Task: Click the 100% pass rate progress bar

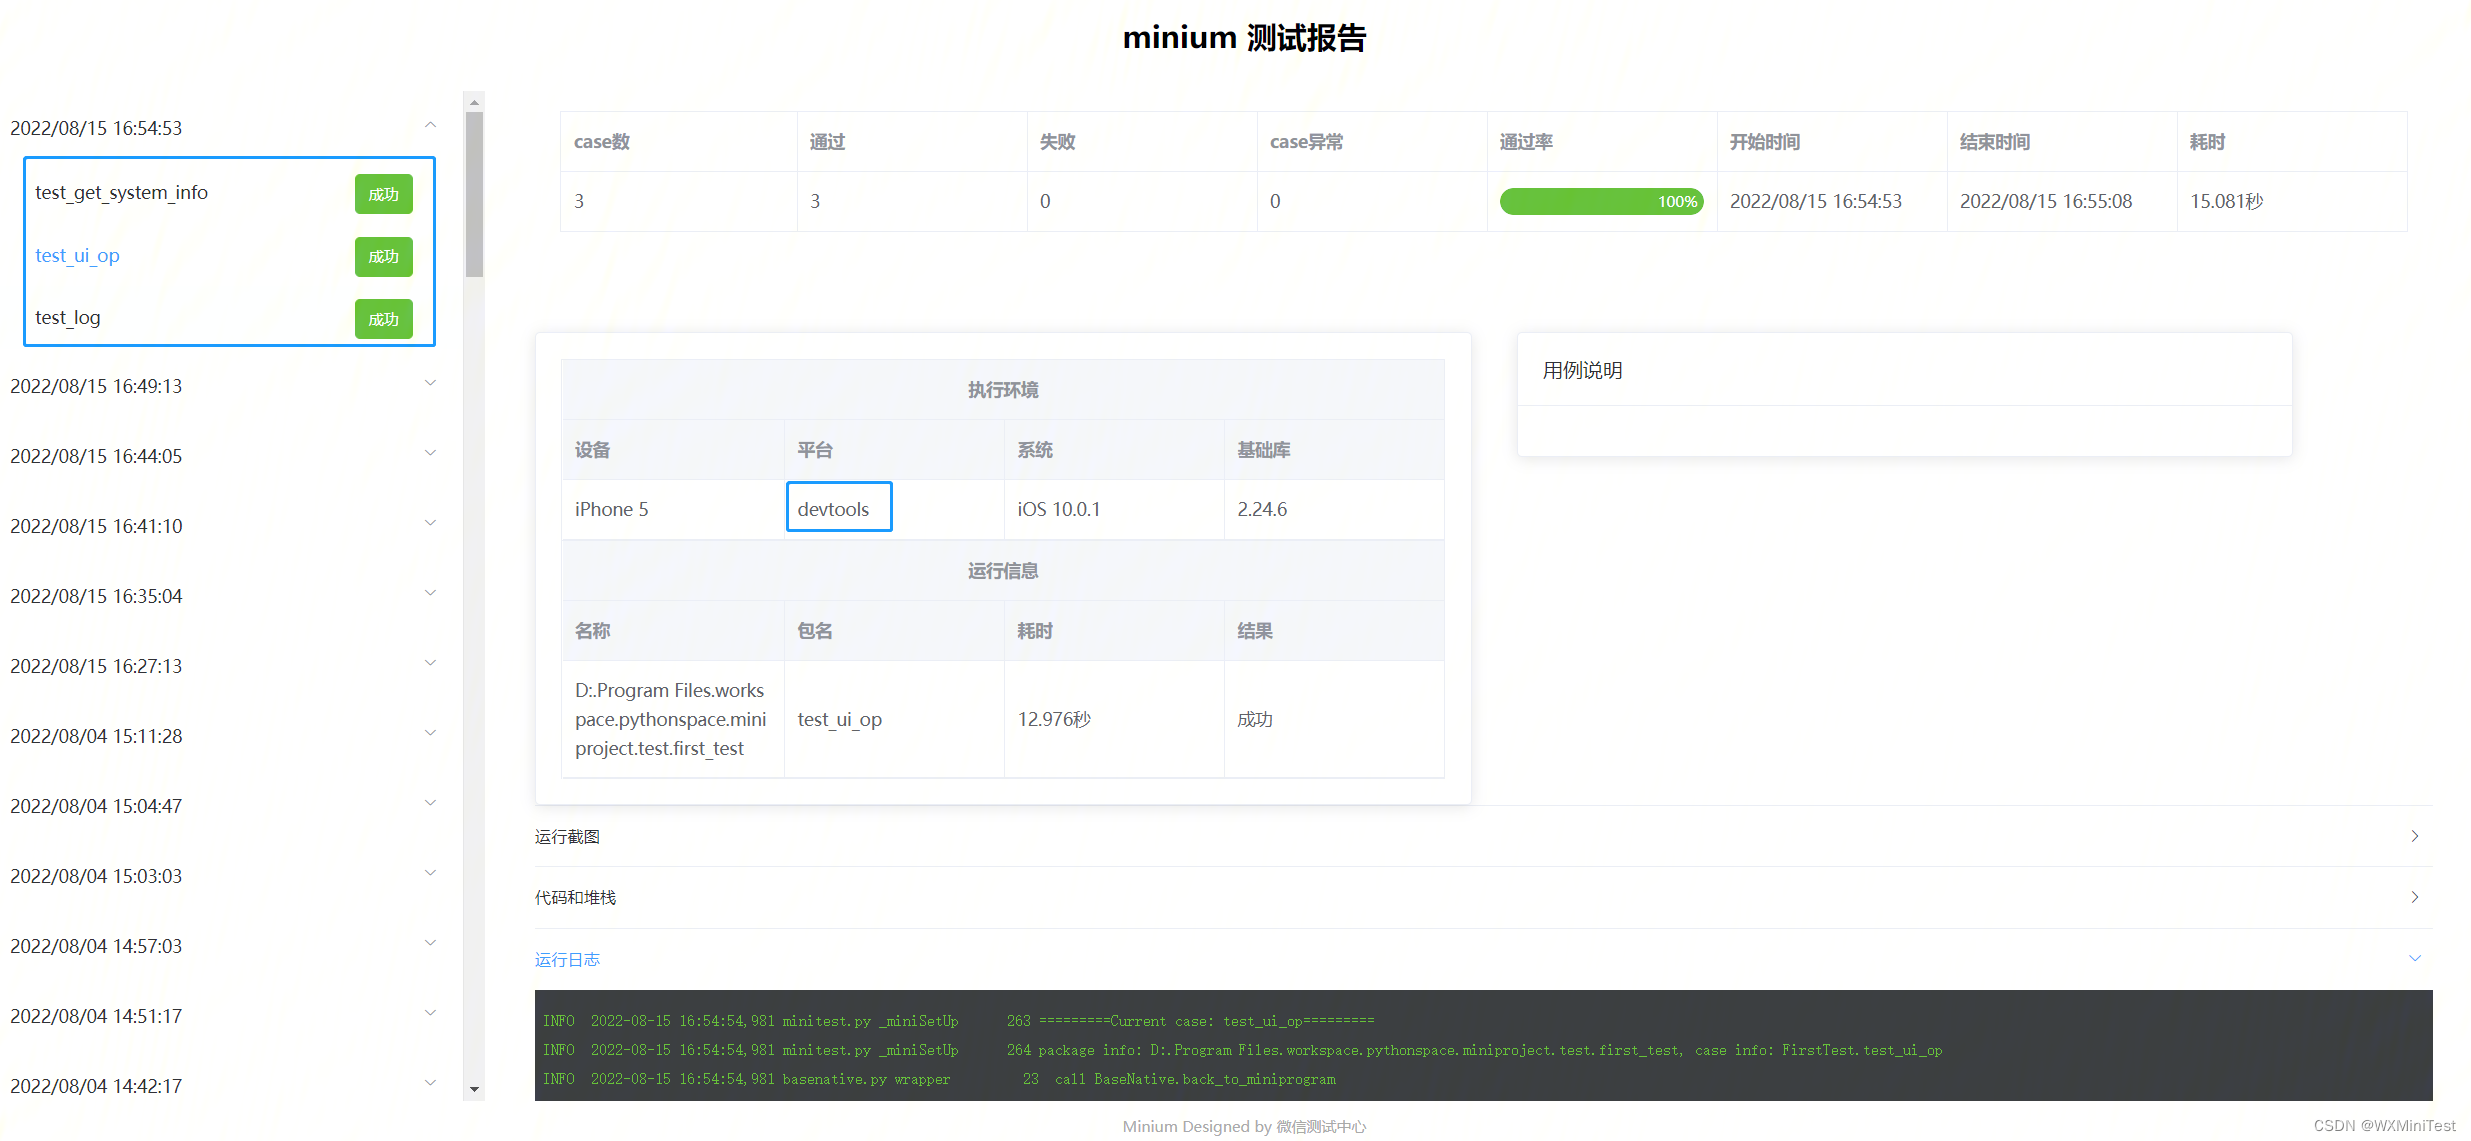Action: [x=1600, y=202]
